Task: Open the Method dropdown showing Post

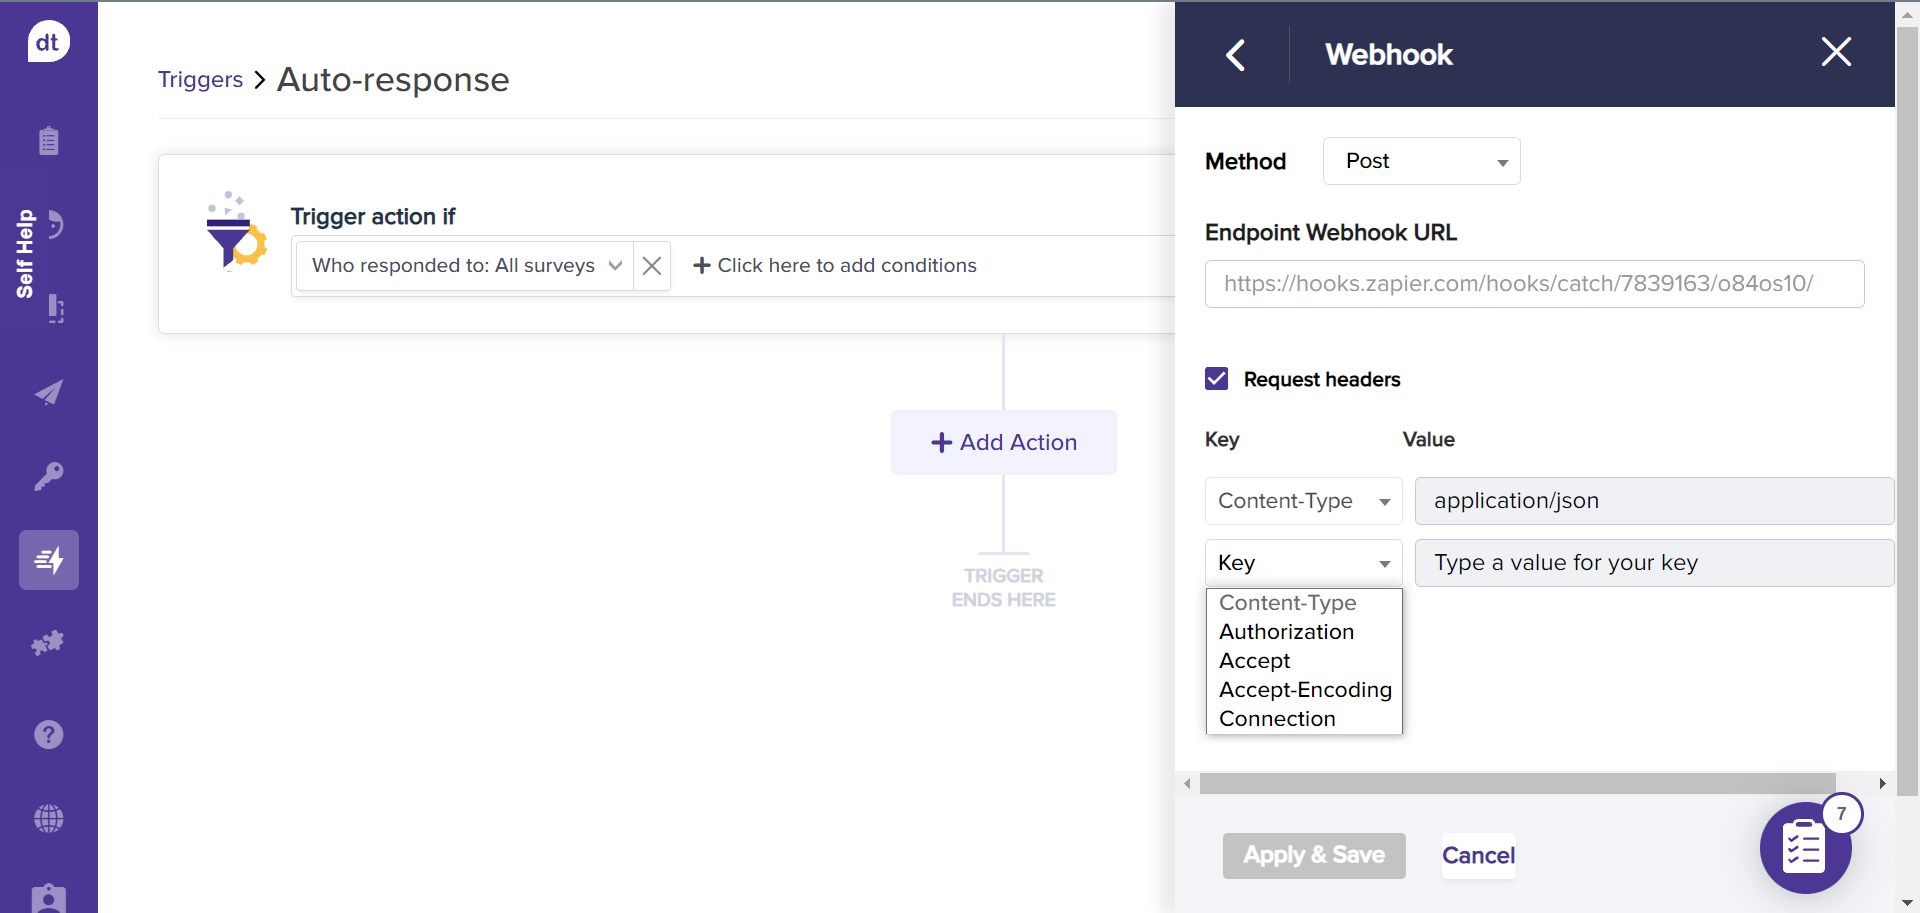Action: [1421, 161]
